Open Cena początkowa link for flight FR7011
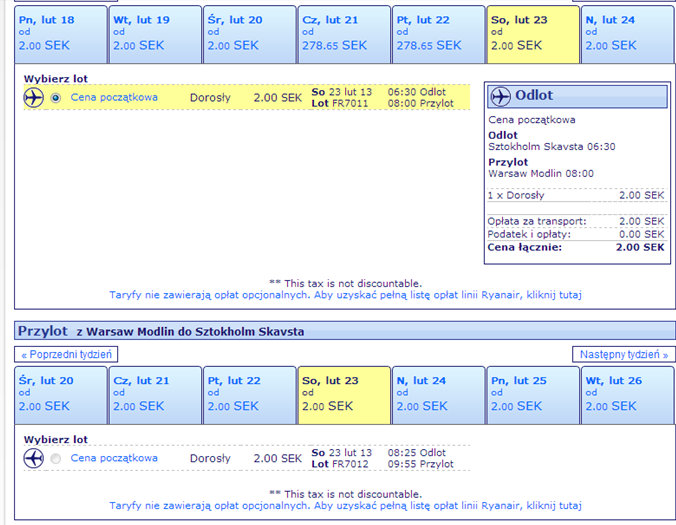Viewport: 676px width, 525px height. tap(114, 97)
